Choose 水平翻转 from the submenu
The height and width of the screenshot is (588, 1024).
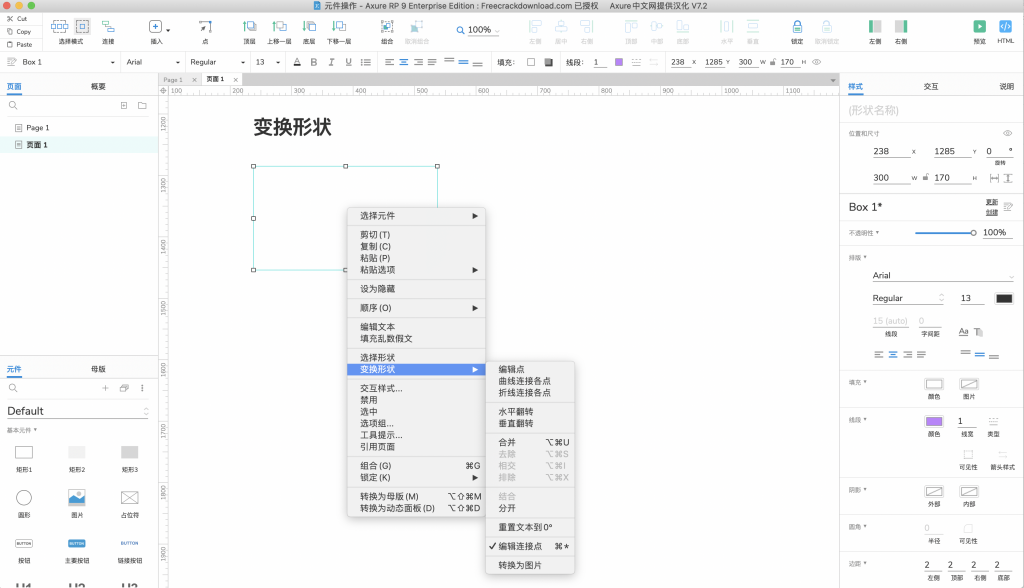tap(516, 411)
